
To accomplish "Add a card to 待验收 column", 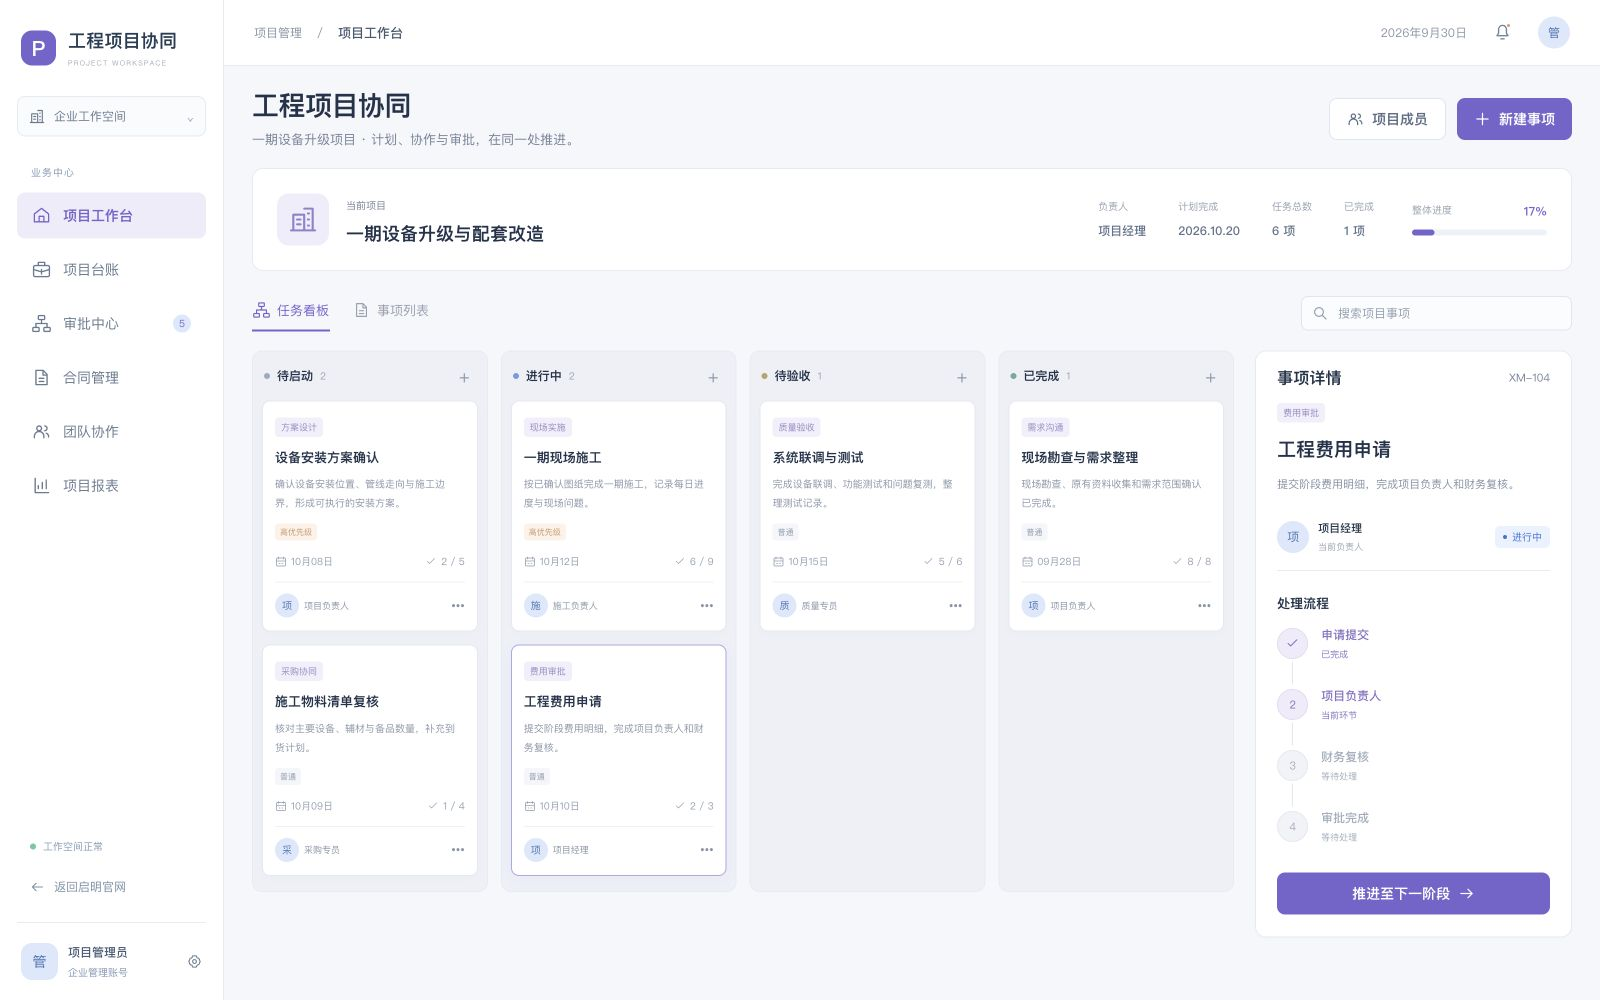I will coord(962,377).
